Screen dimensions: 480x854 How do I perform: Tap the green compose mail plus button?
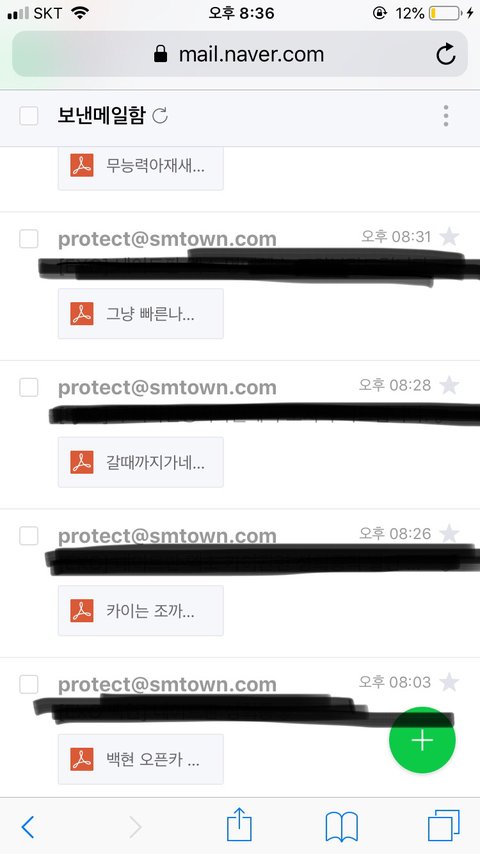click(422, 740)
